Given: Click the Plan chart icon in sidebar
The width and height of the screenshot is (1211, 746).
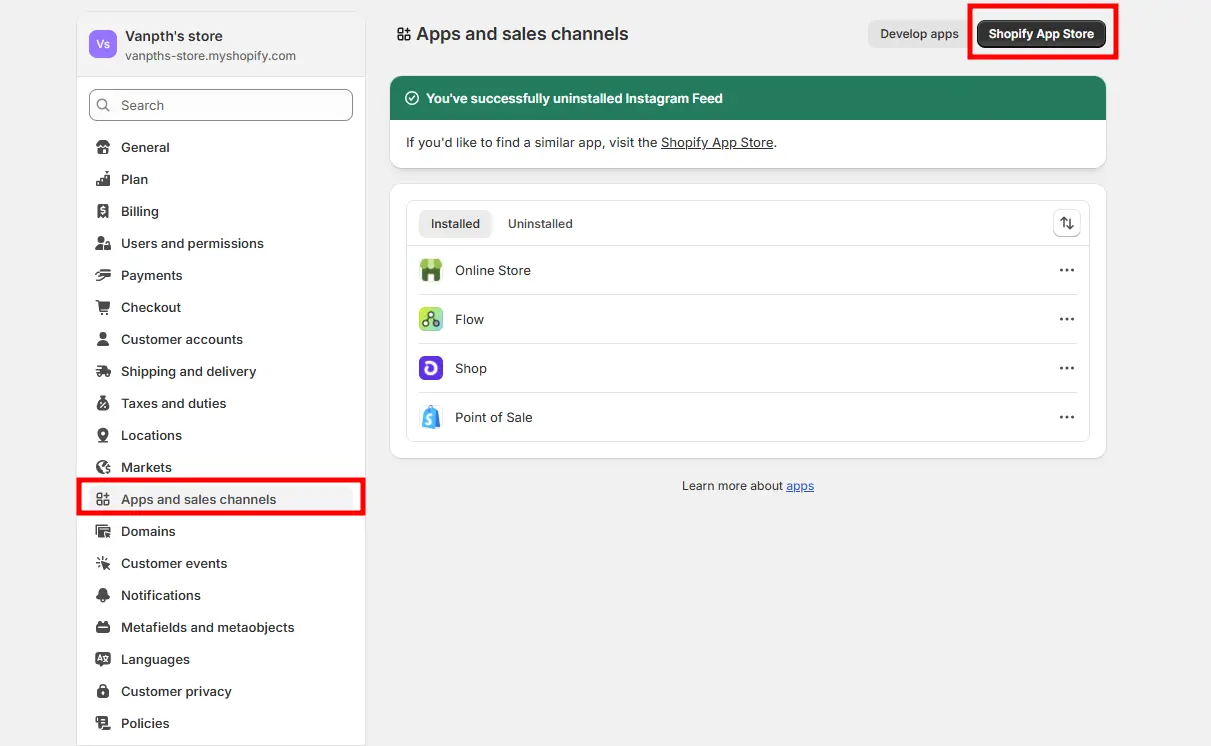Looking at the screenshot, I should pyautogui.click(x=103, y=179).
